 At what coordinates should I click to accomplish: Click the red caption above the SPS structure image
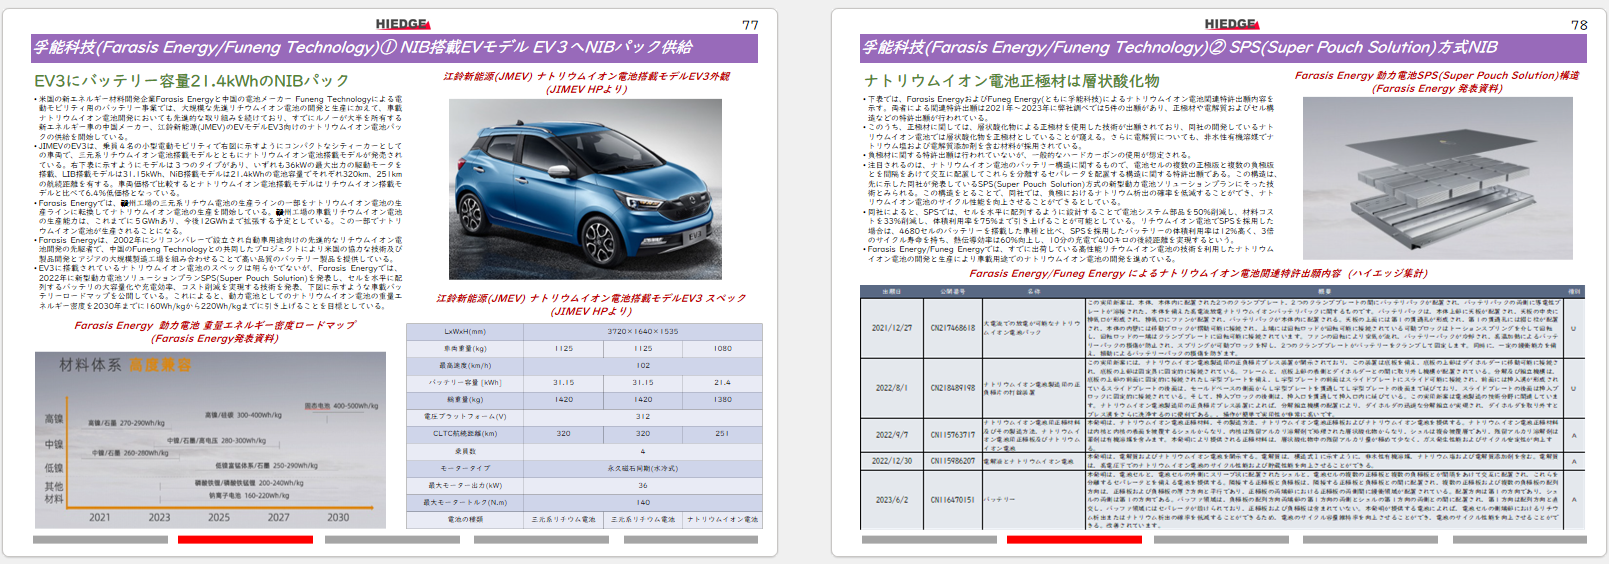click(x=1437, y=81)
